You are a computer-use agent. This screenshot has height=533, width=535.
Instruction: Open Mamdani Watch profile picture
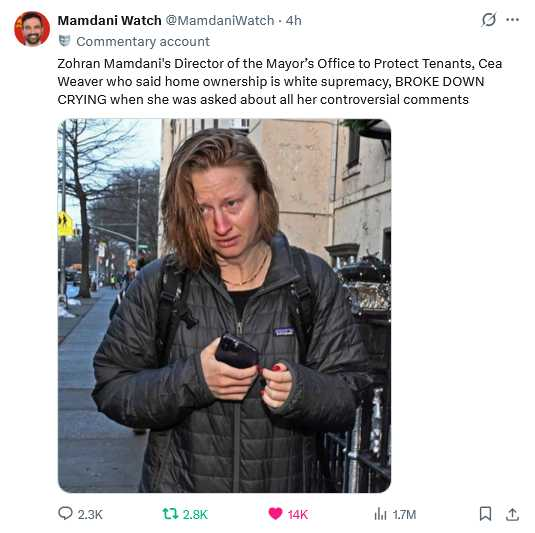point(32,29)
